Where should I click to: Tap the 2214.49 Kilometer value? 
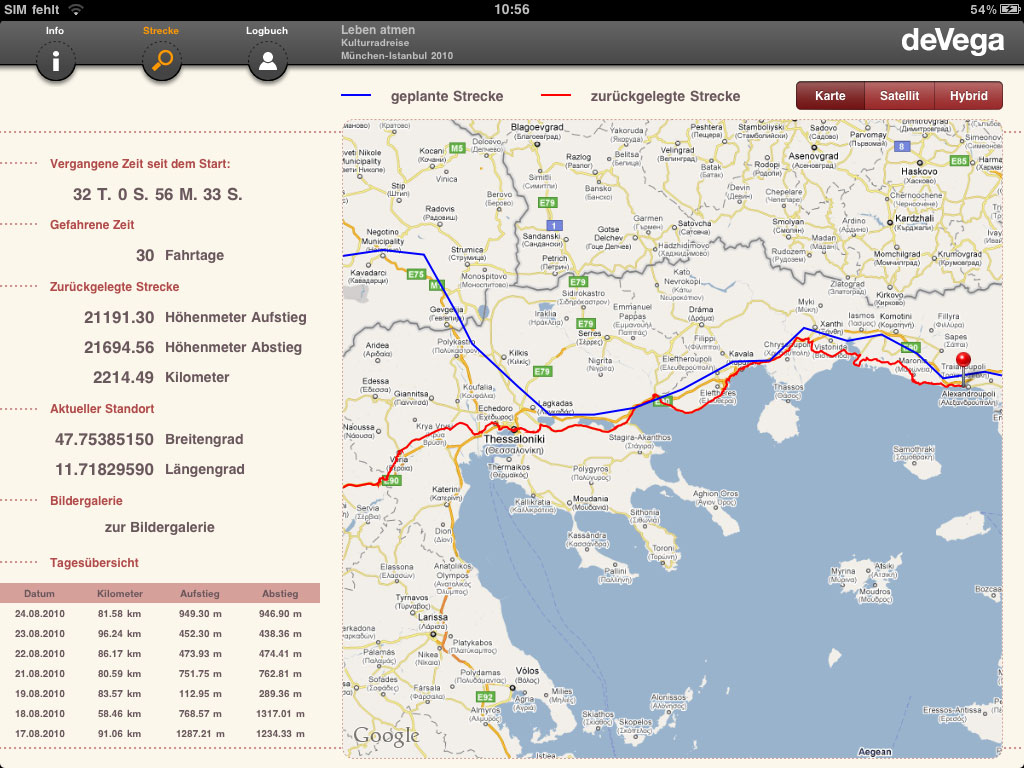(123, 377)
